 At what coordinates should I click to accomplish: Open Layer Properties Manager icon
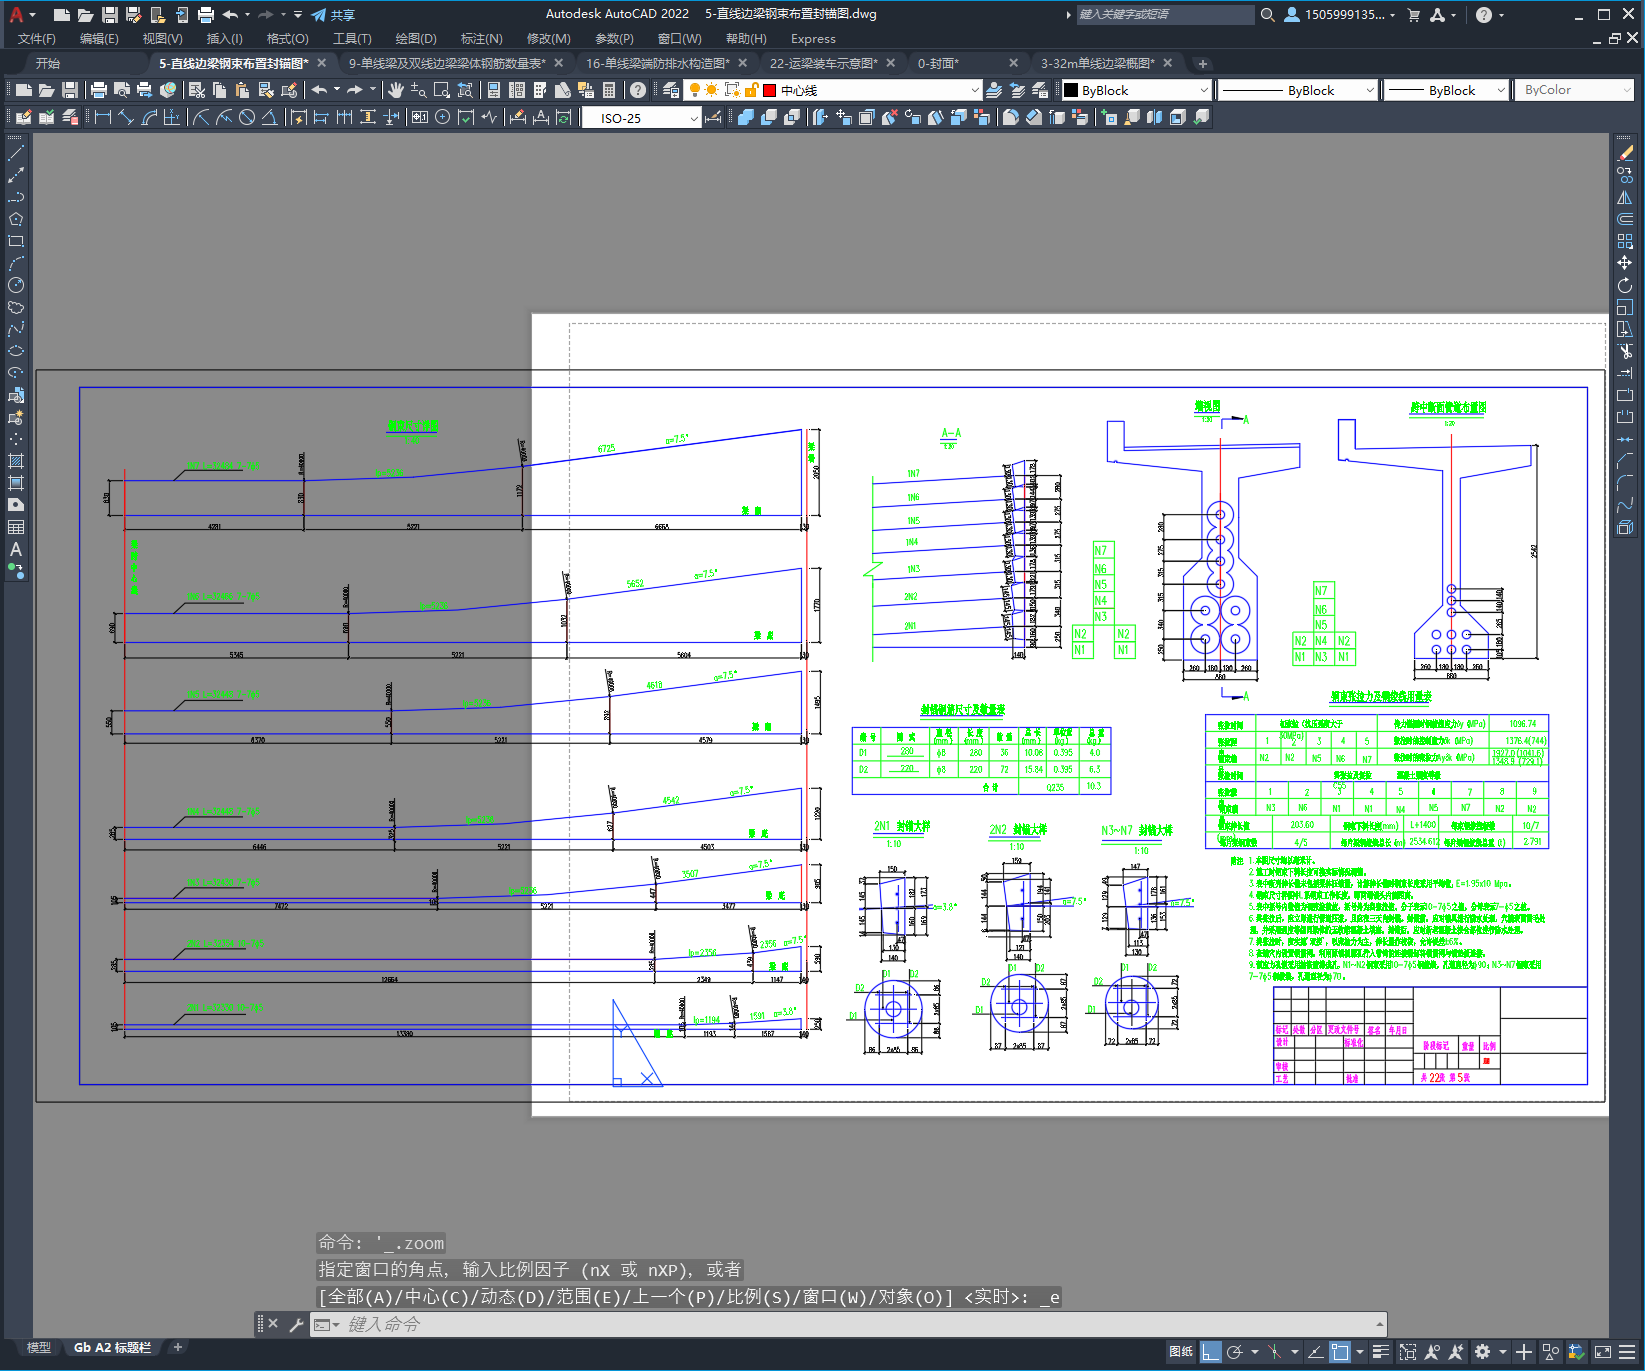(x=670, y=90)
